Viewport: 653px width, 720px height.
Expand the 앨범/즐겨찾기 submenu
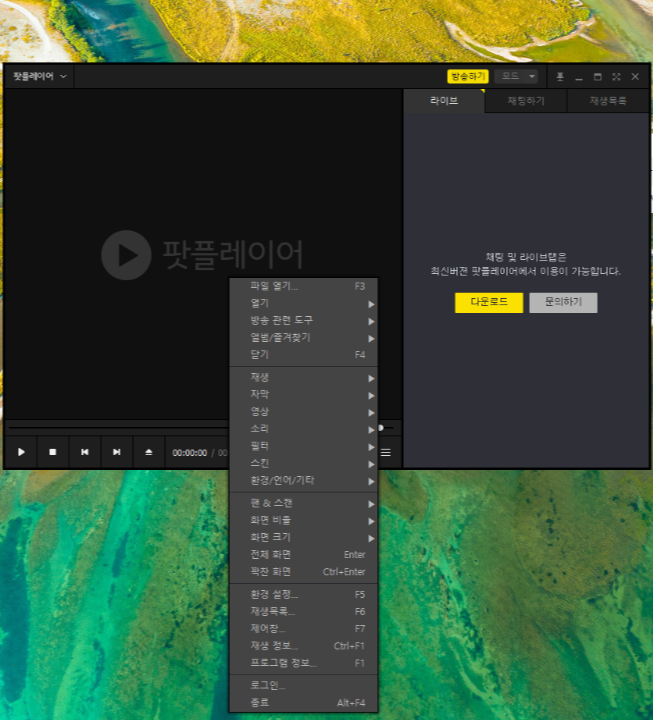[x=304, y=338]
